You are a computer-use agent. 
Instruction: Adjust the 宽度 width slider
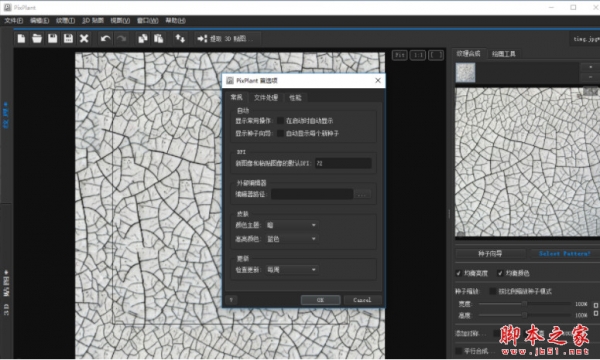point(525,304)
